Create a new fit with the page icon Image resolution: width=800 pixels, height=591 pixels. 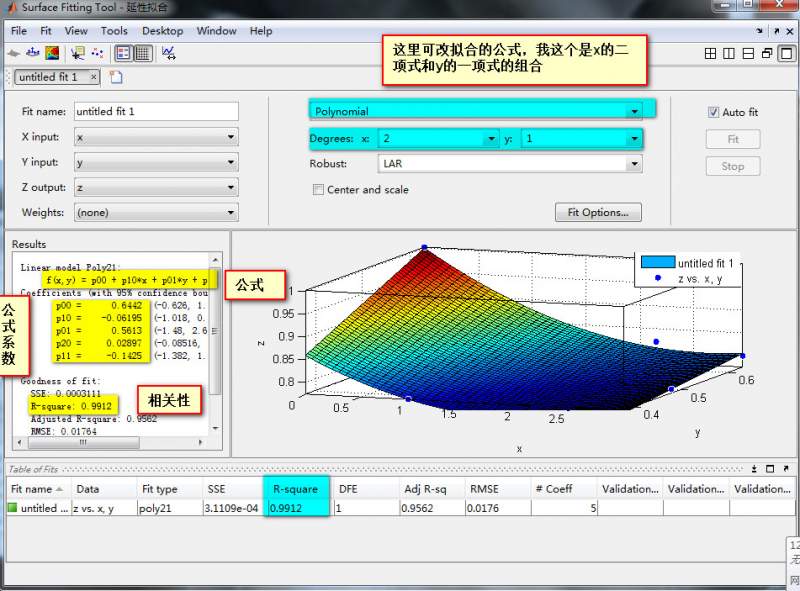116,77
